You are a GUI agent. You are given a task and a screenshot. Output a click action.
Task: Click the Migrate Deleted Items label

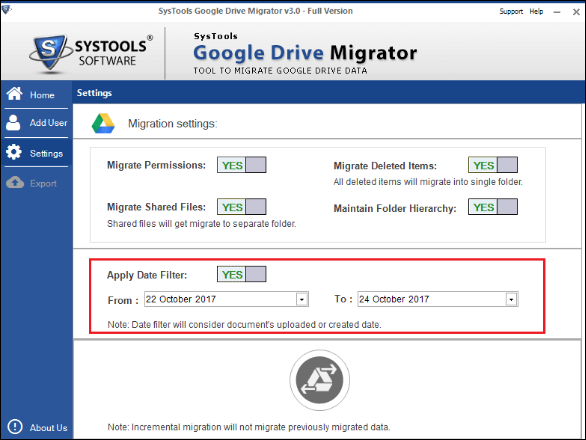(x=385, y=166)
